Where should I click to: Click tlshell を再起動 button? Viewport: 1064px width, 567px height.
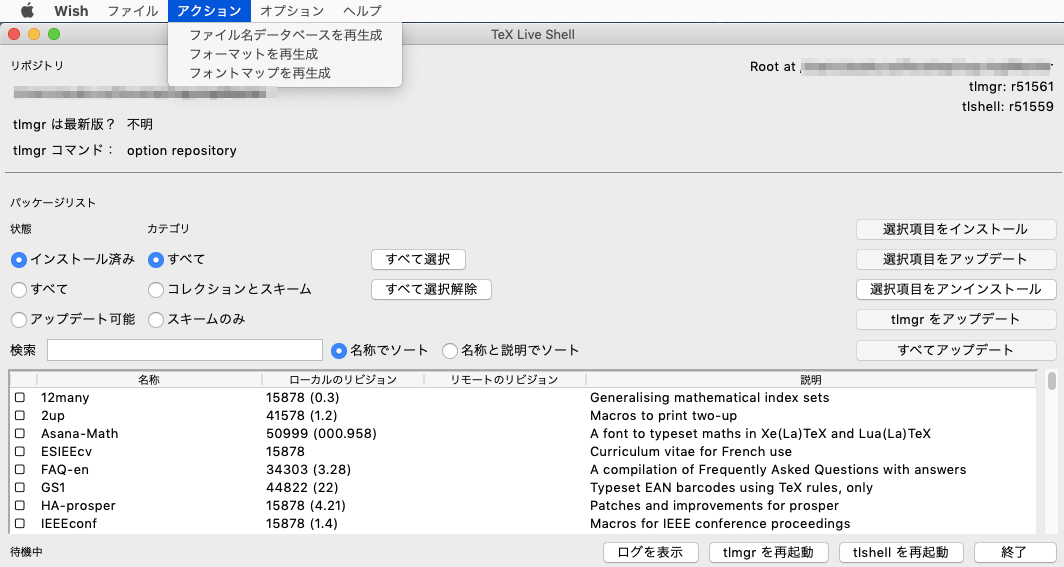[x=900, y=552]
